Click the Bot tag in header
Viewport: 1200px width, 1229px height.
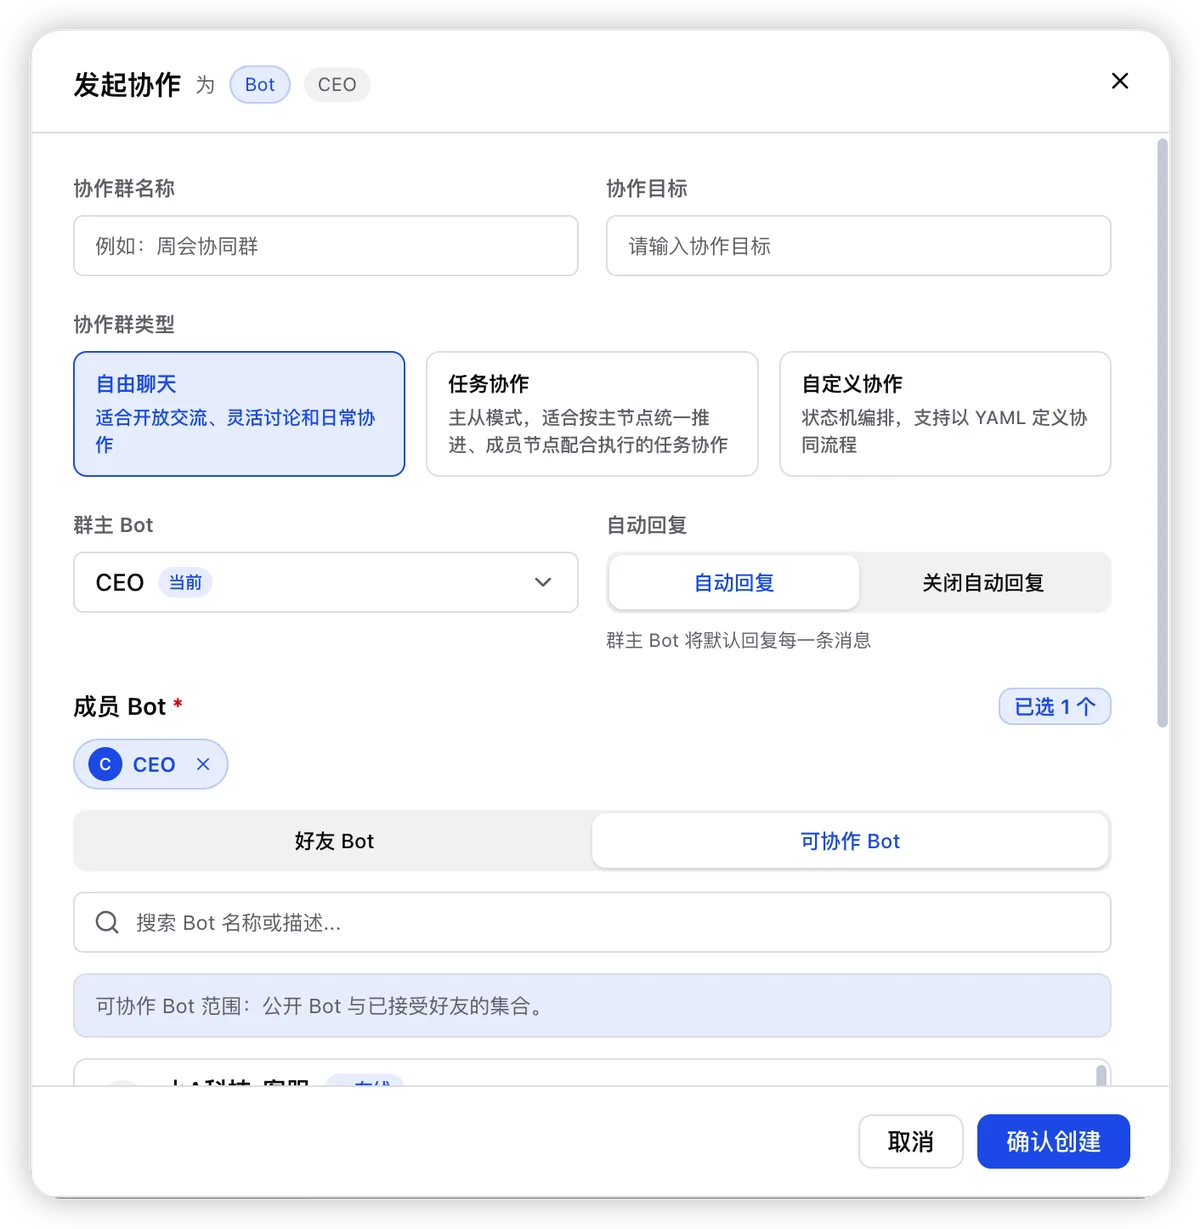click(x=260, y=84)
